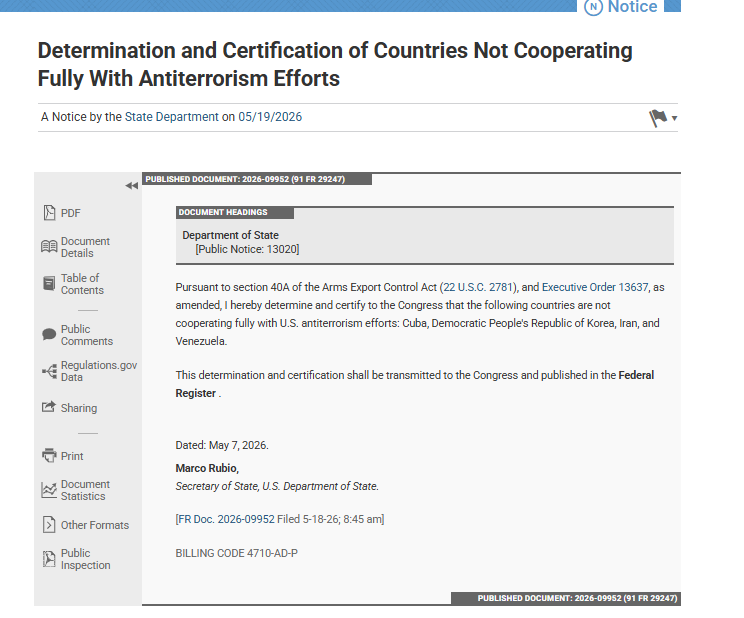Click the 05/19/2026 date link
Screen dimensions: 744x618
coord(270,117)
